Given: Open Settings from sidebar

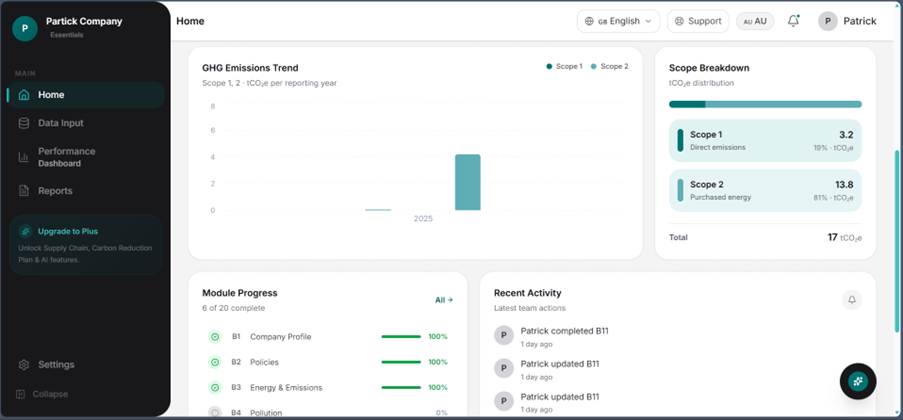Looking at the screenshot, I should point(86,365).
